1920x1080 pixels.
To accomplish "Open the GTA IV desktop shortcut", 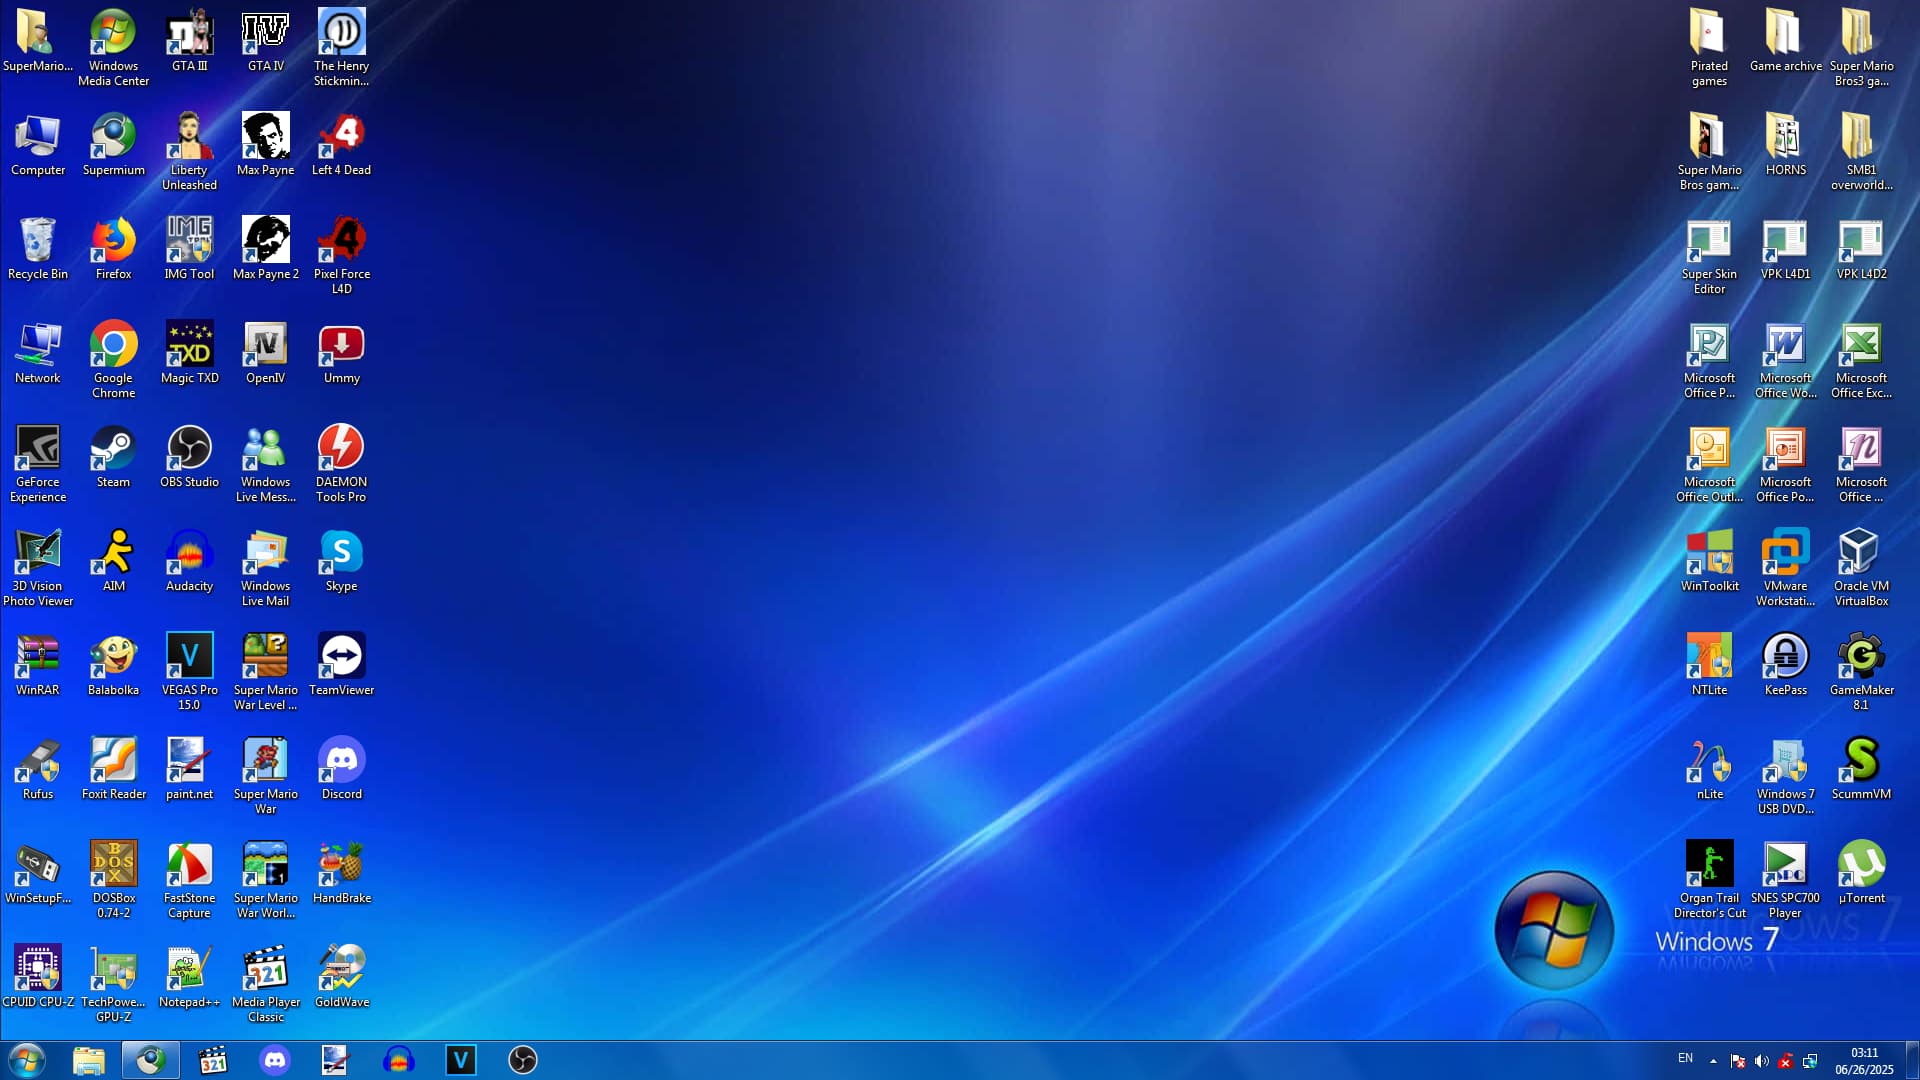I will (x=265, y=42).
